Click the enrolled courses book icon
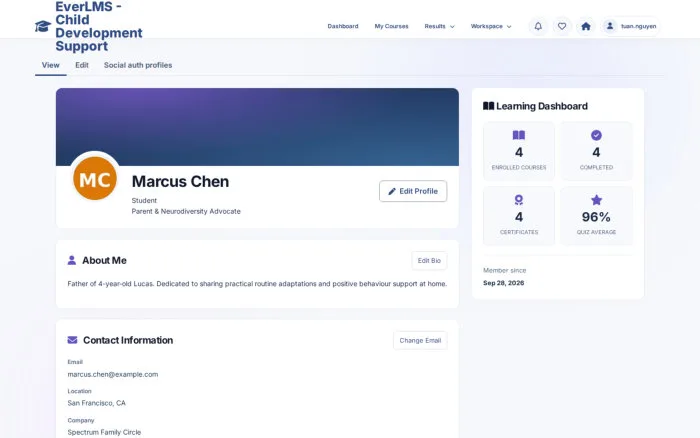Image resolution: width=700 pixels, height=438 pixels. coord(519,135)
